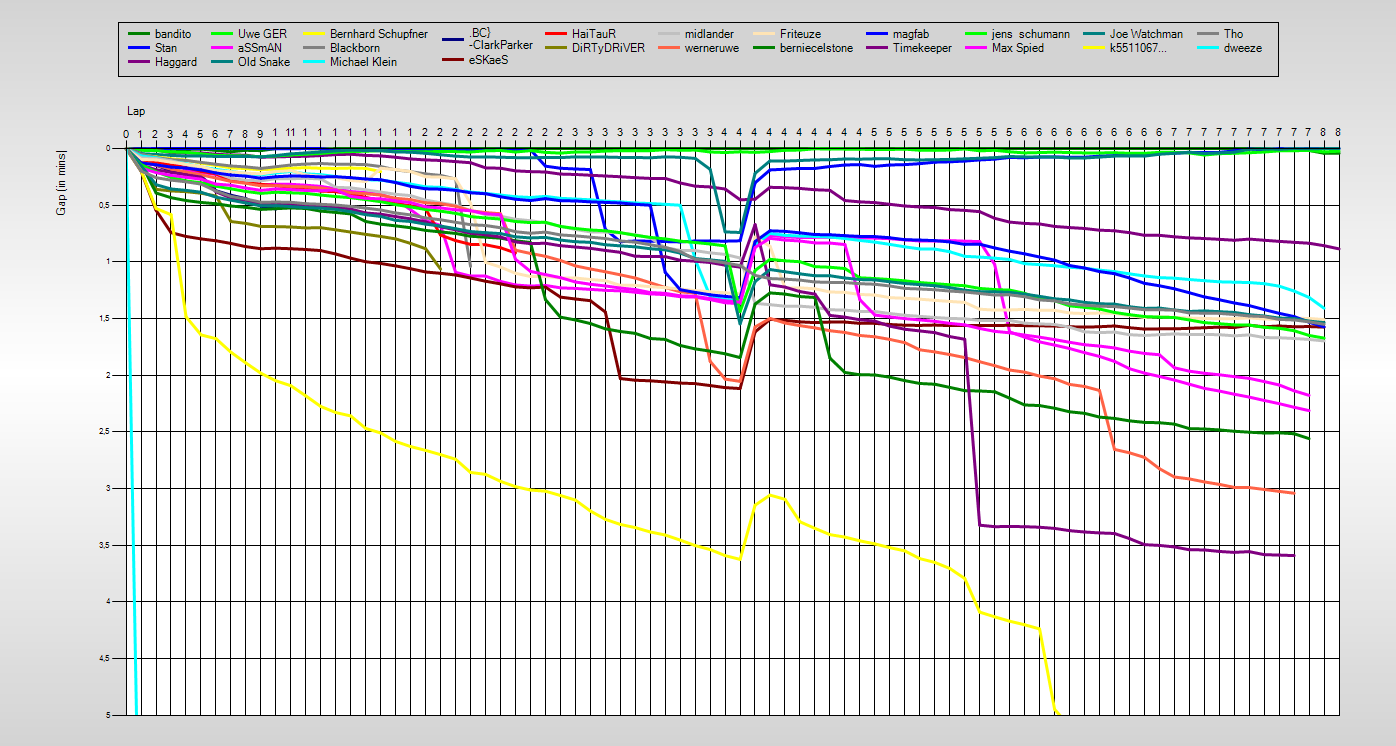Select werneruwe legend entry
This screenshot has width=1396, height=746.
click(x=712, y=48)
